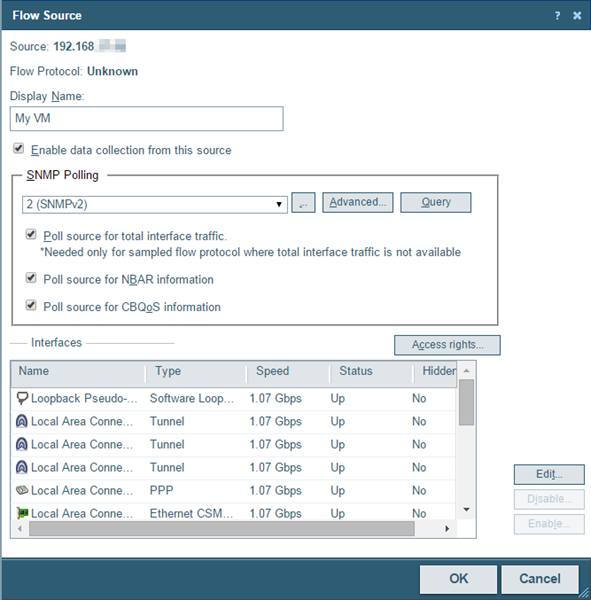Image resolution: width=591 pixels, height=600 pixels.
Task: Click the interfaces list scroll up arrow
Action: [x=466, y=370]
